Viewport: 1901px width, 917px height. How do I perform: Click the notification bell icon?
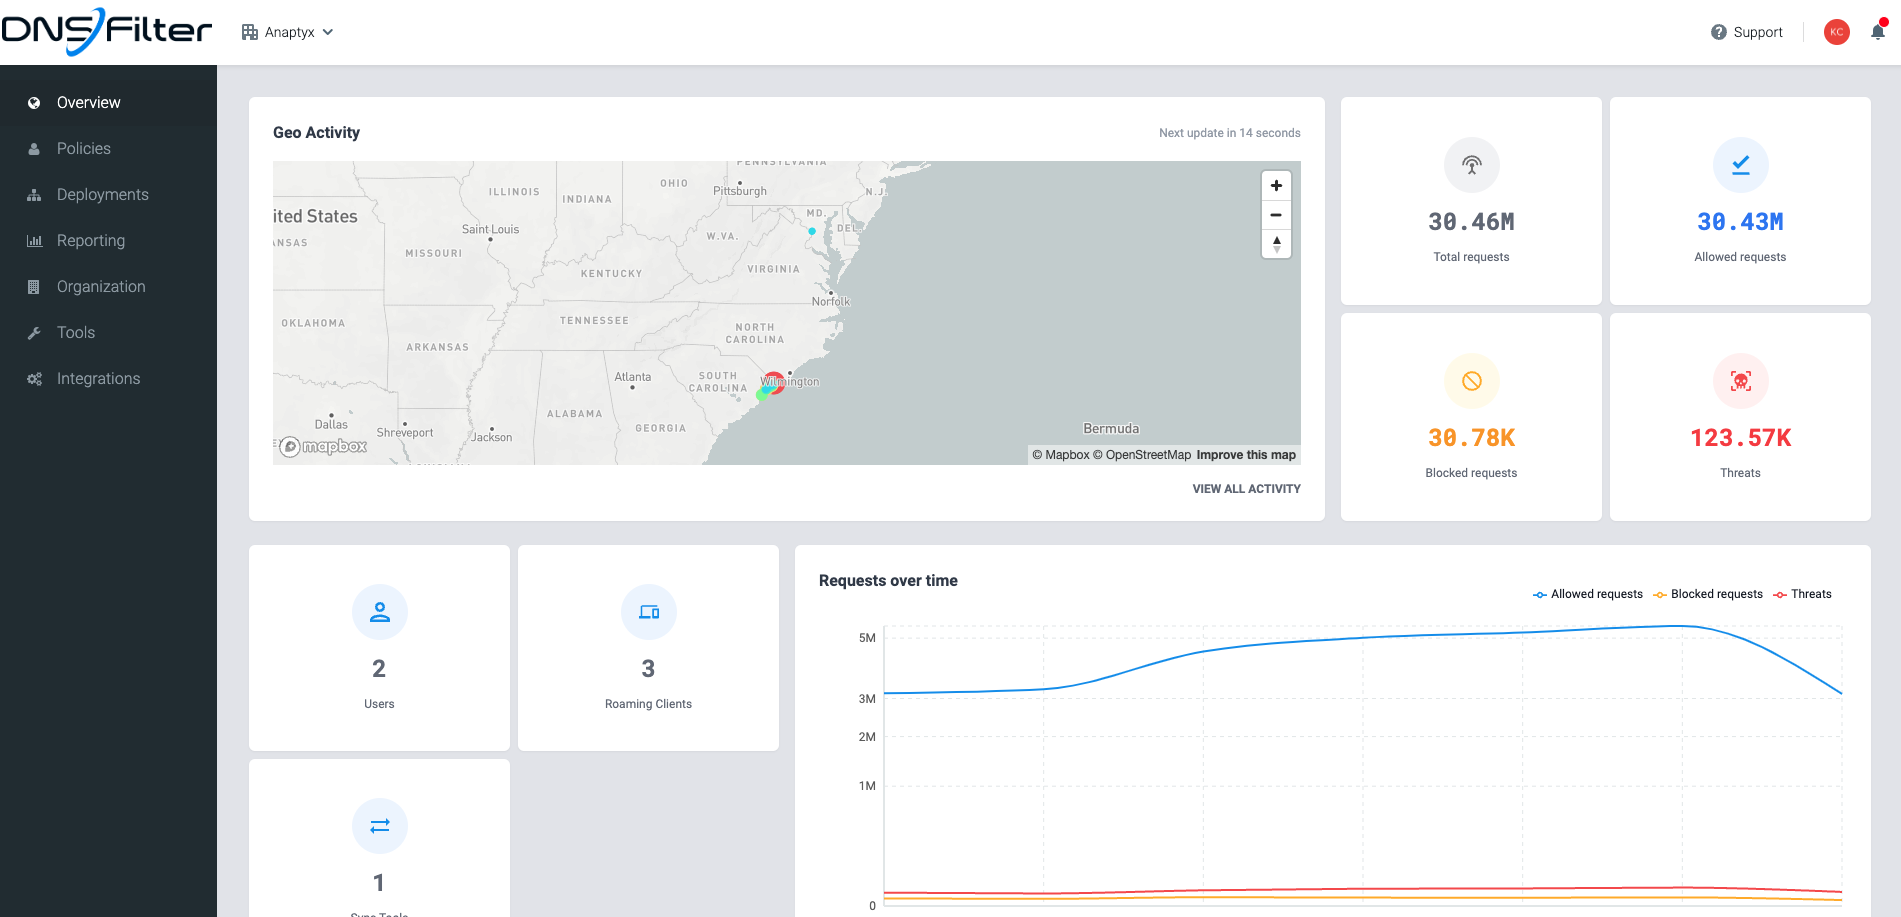tap(1877, 31)
